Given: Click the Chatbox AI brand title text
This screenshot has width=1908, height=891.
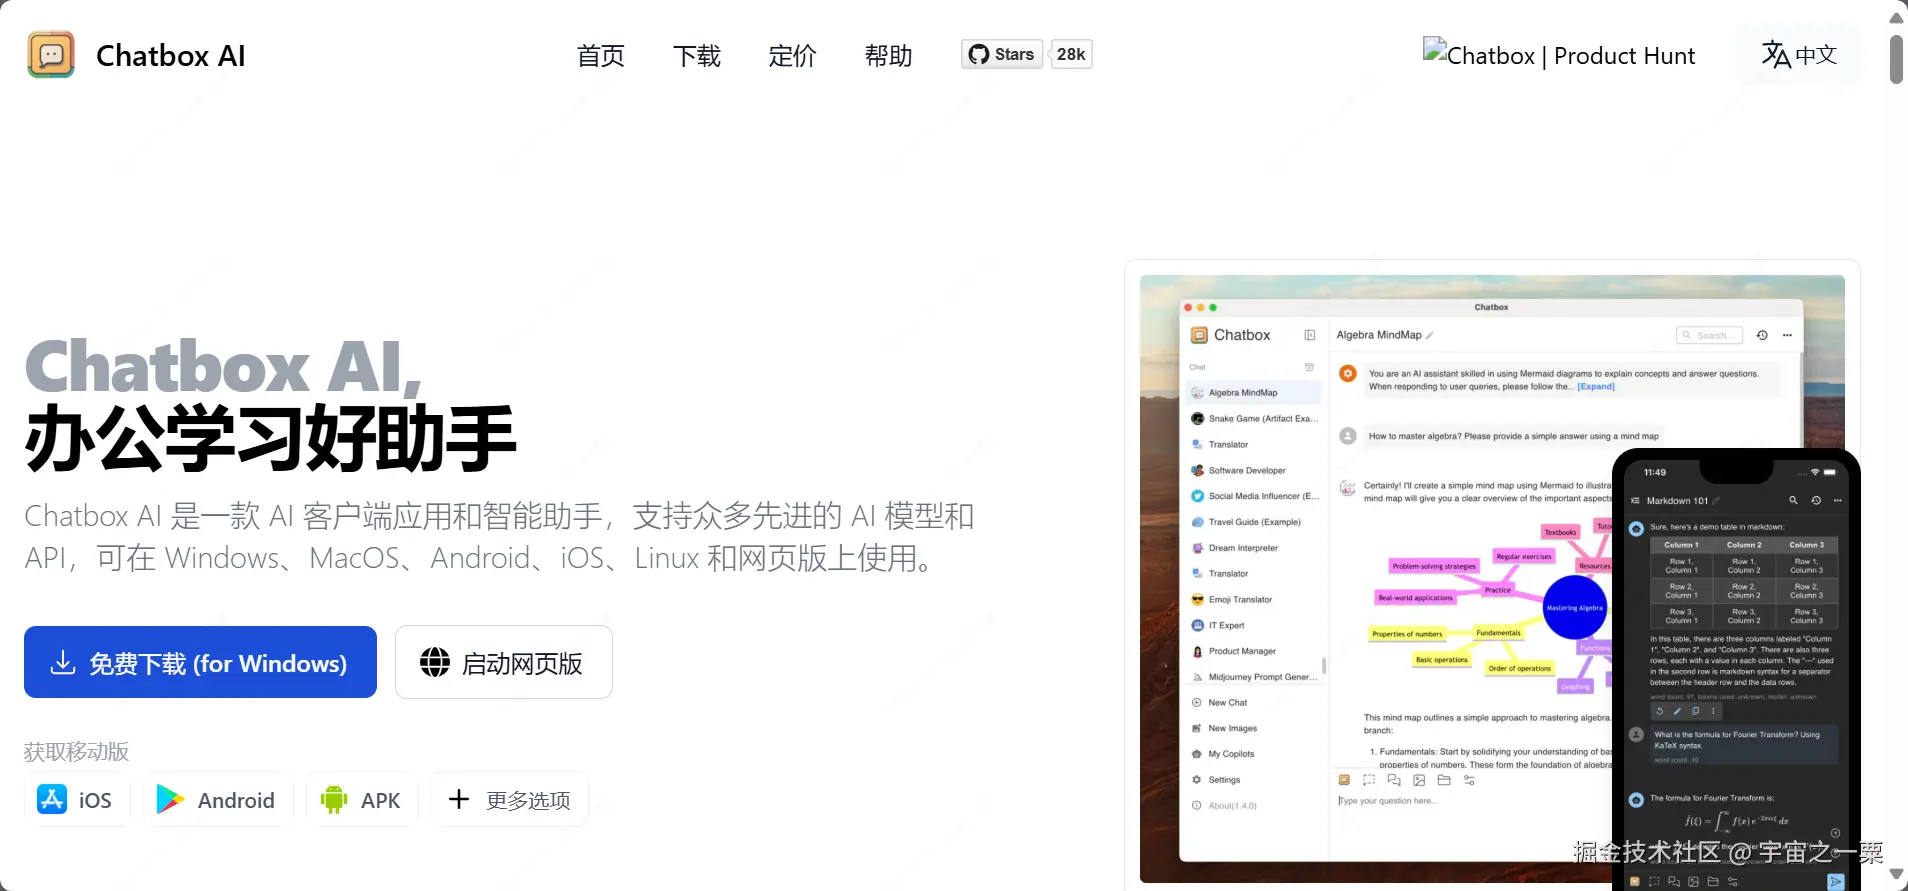Looking at the screenshot, I should pos(171,56).
